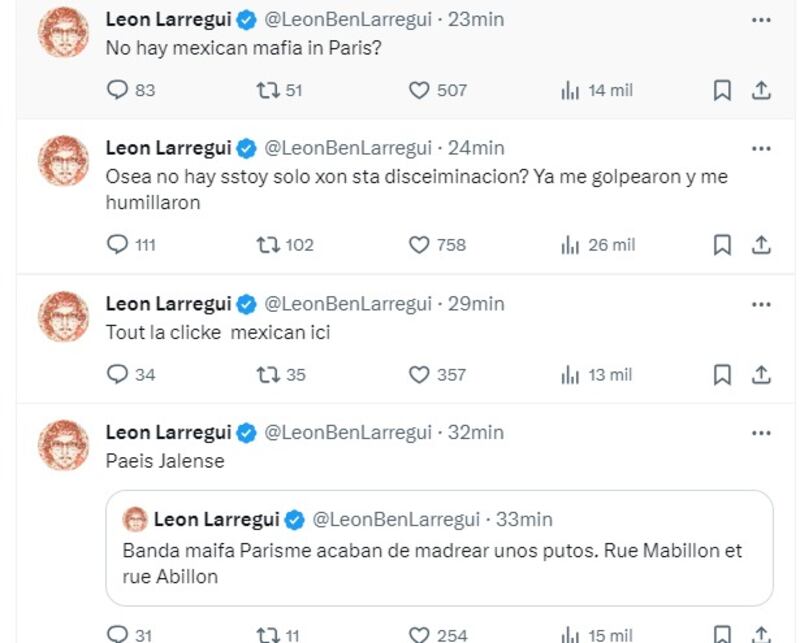Open the 'Leon Larregui' name on 24min tweet
The image size is (800, 643).
(x=168, y=148)
